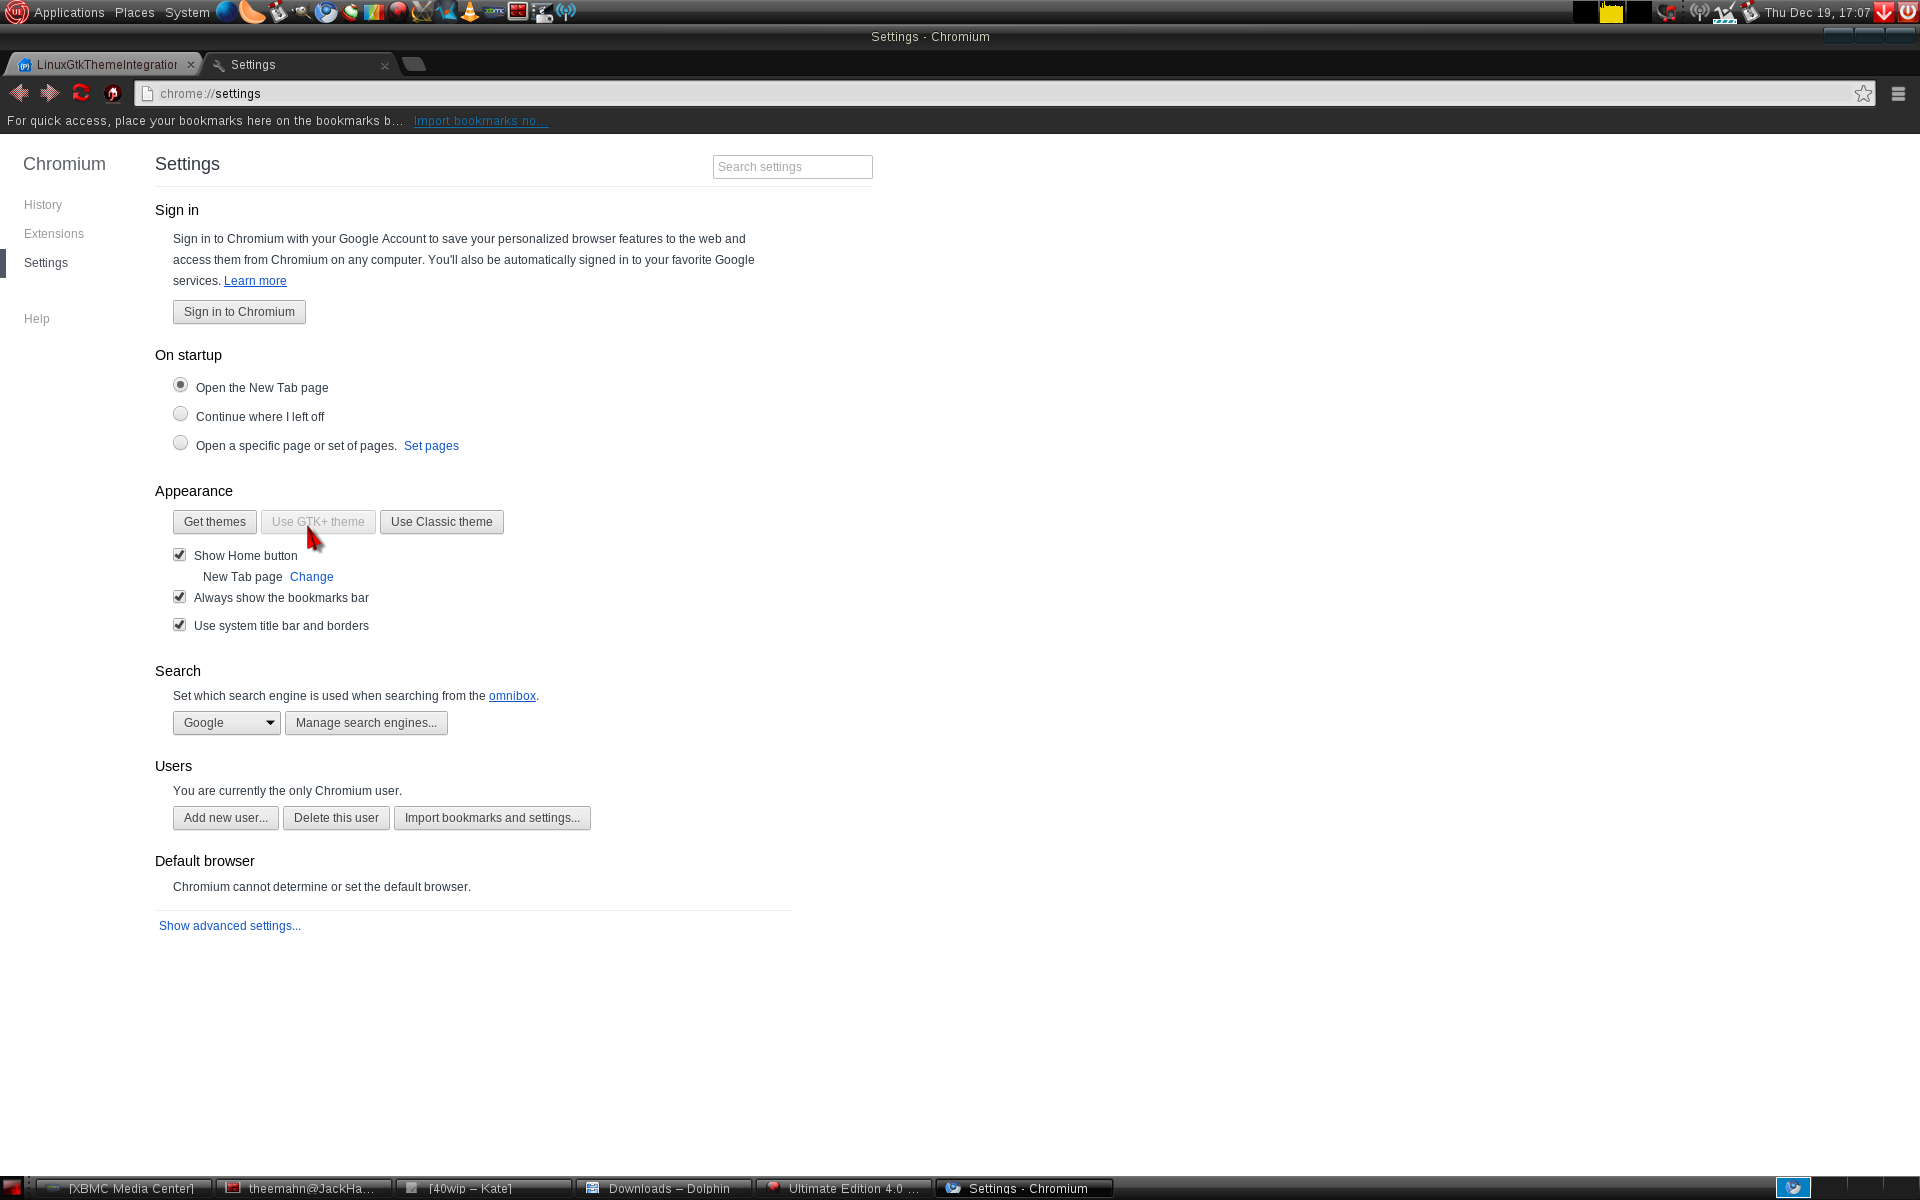Screen dimensions: 1920x1200
Task: Switch to theemahn@JackHa terminal taskbar window
Action: [304, 1188]
